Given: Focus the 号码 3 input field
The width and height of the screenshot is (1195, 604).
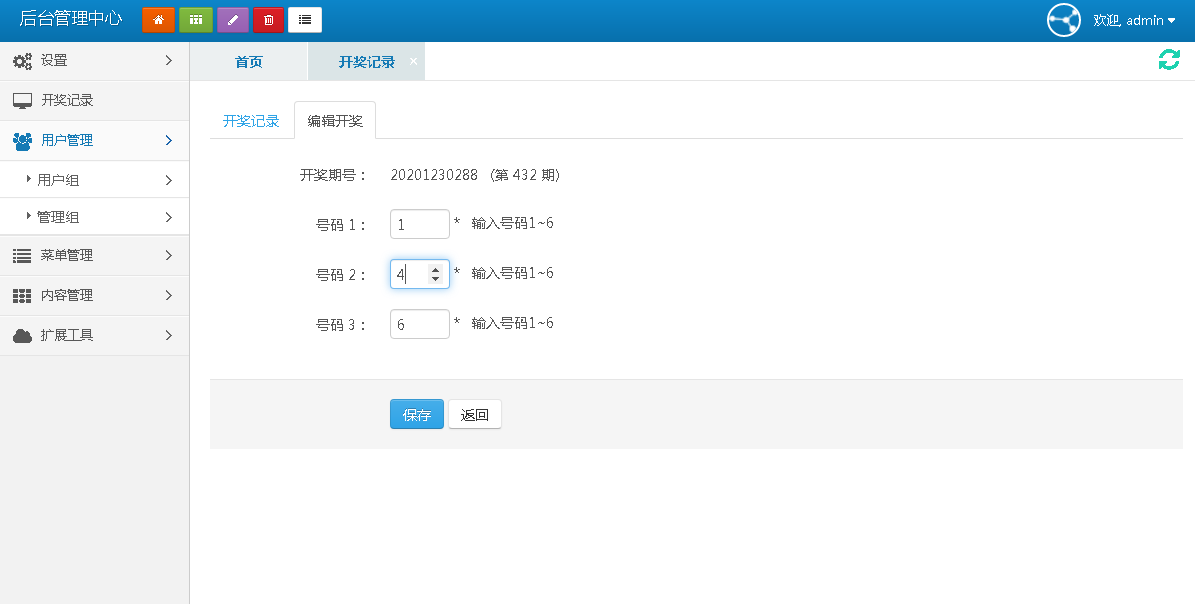Looking at the screenshot, I should [419, 324].
